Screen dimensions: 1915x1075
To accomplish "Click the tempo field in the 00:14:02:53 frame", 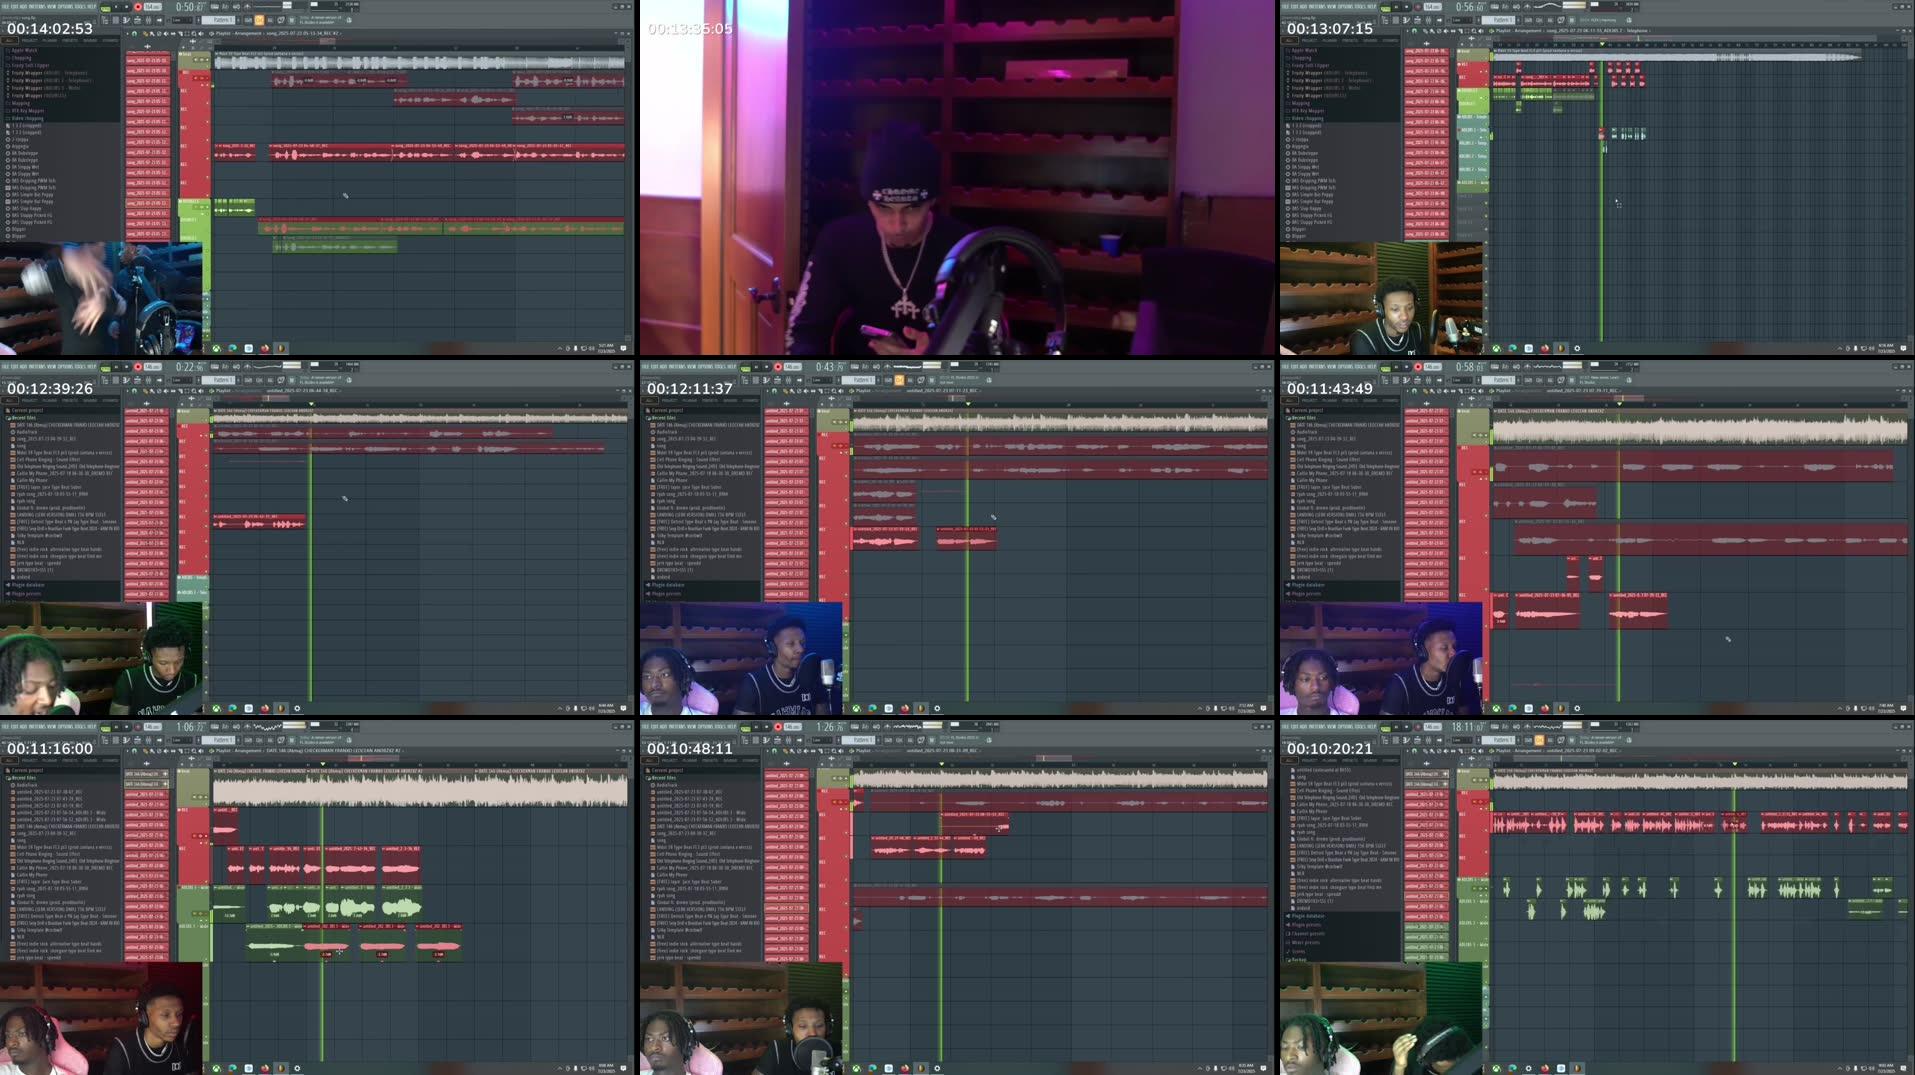I will pos(152,6).
